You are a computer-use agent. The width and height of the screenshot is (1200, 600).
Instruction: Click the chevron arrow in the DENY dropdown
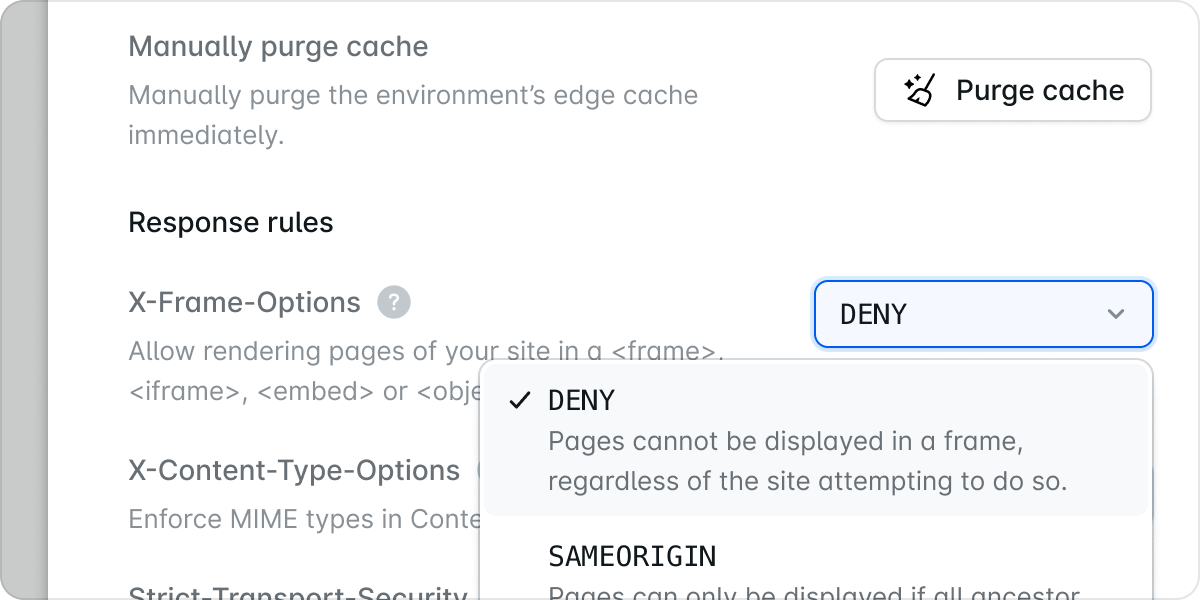pyautogui.click(x=1116, y=315)
